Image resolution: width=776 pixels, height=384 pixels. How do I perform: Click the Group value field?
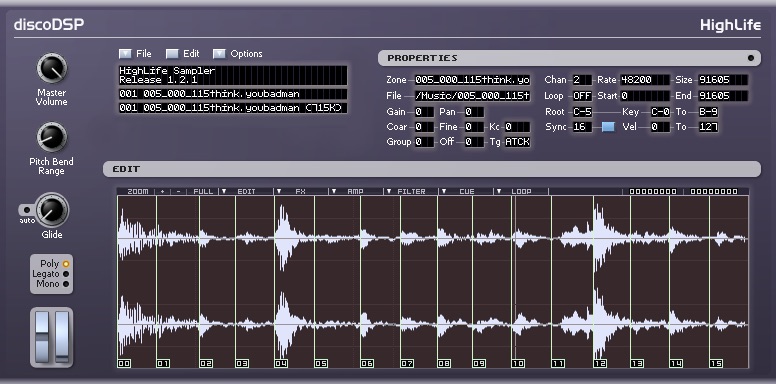[x=424, y=142]
